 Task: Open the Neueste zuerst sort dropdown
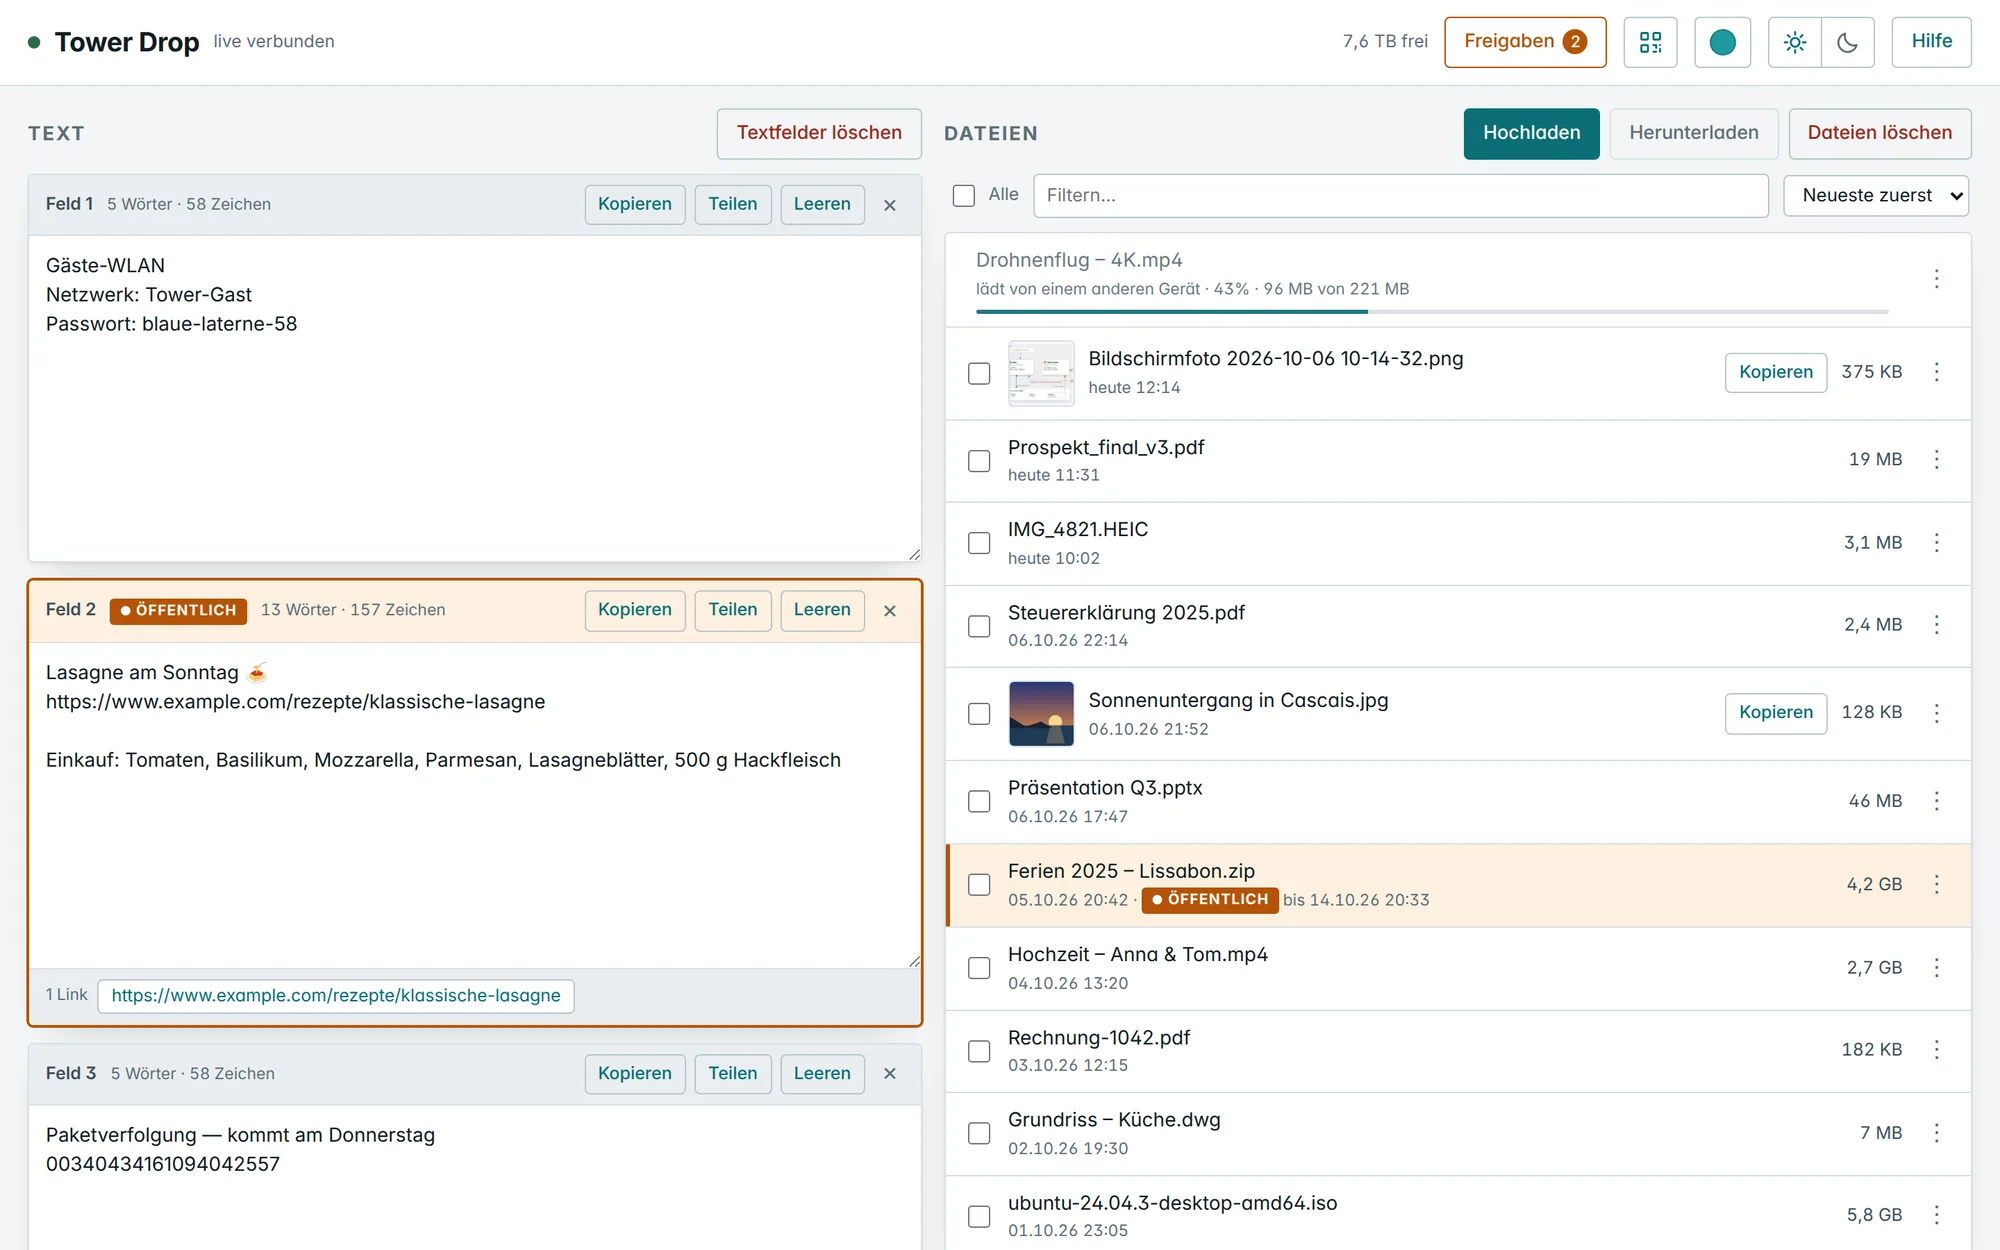1876,196
